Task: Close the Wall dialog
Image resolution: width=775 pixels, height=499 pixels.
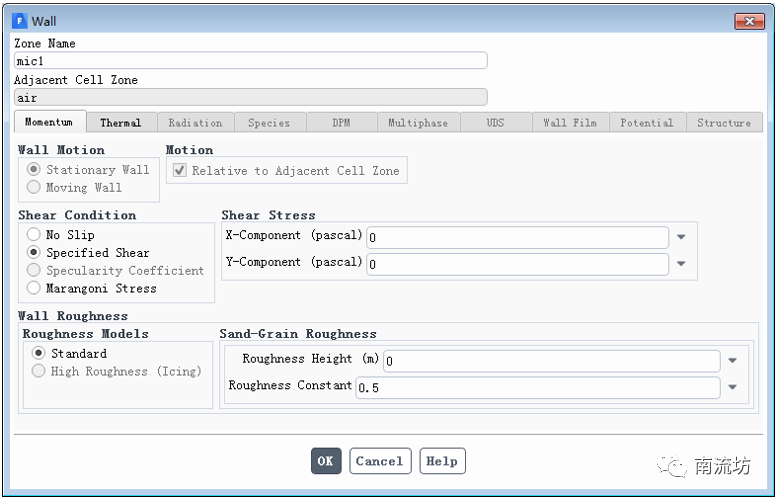Action: click(749, 21)
